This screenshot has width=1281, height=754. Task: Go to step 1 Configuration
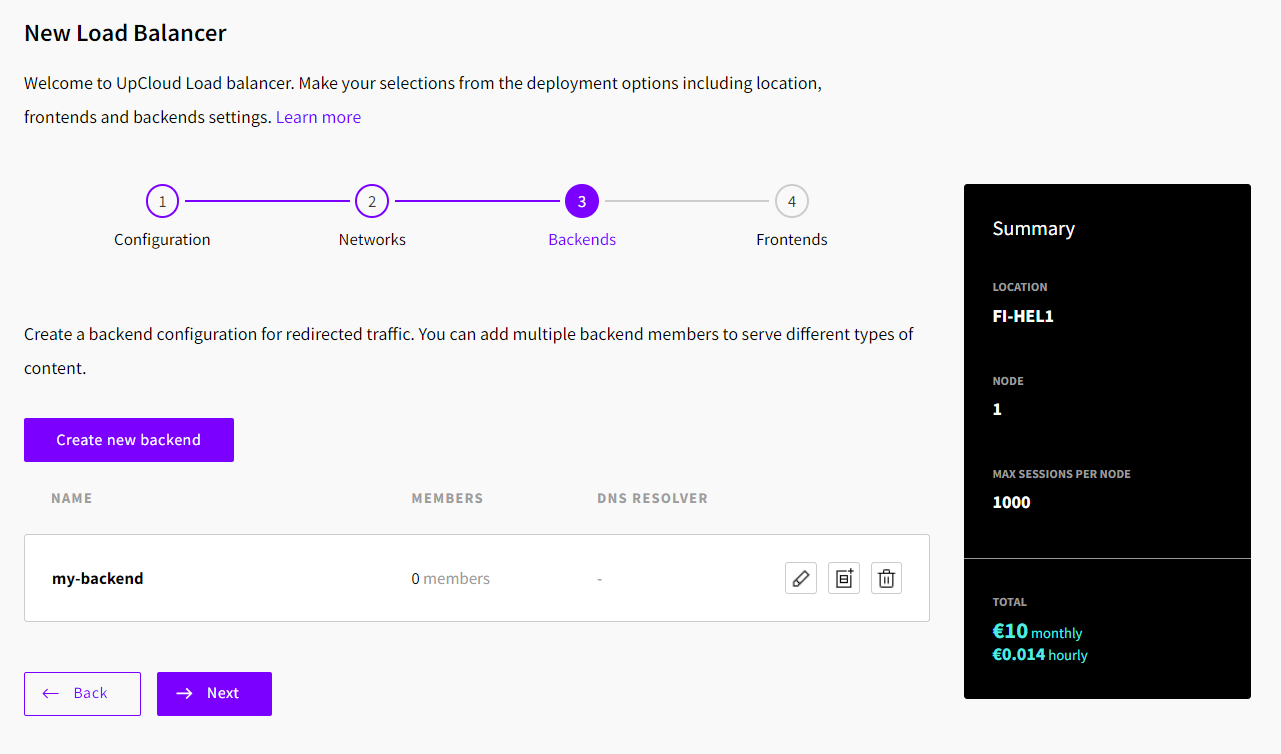pyautogui.click(x=162, y=201)
